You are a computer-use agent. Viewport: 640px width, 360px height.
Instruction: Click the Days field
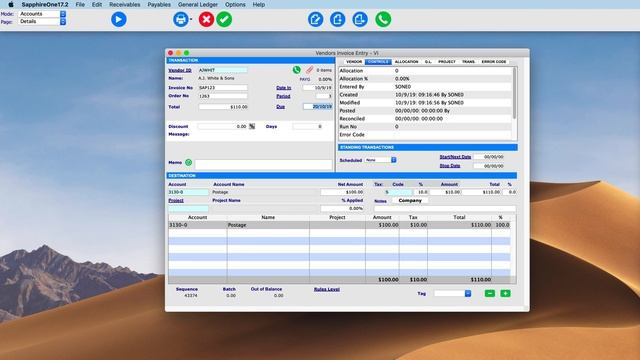(x=308, y=127)
